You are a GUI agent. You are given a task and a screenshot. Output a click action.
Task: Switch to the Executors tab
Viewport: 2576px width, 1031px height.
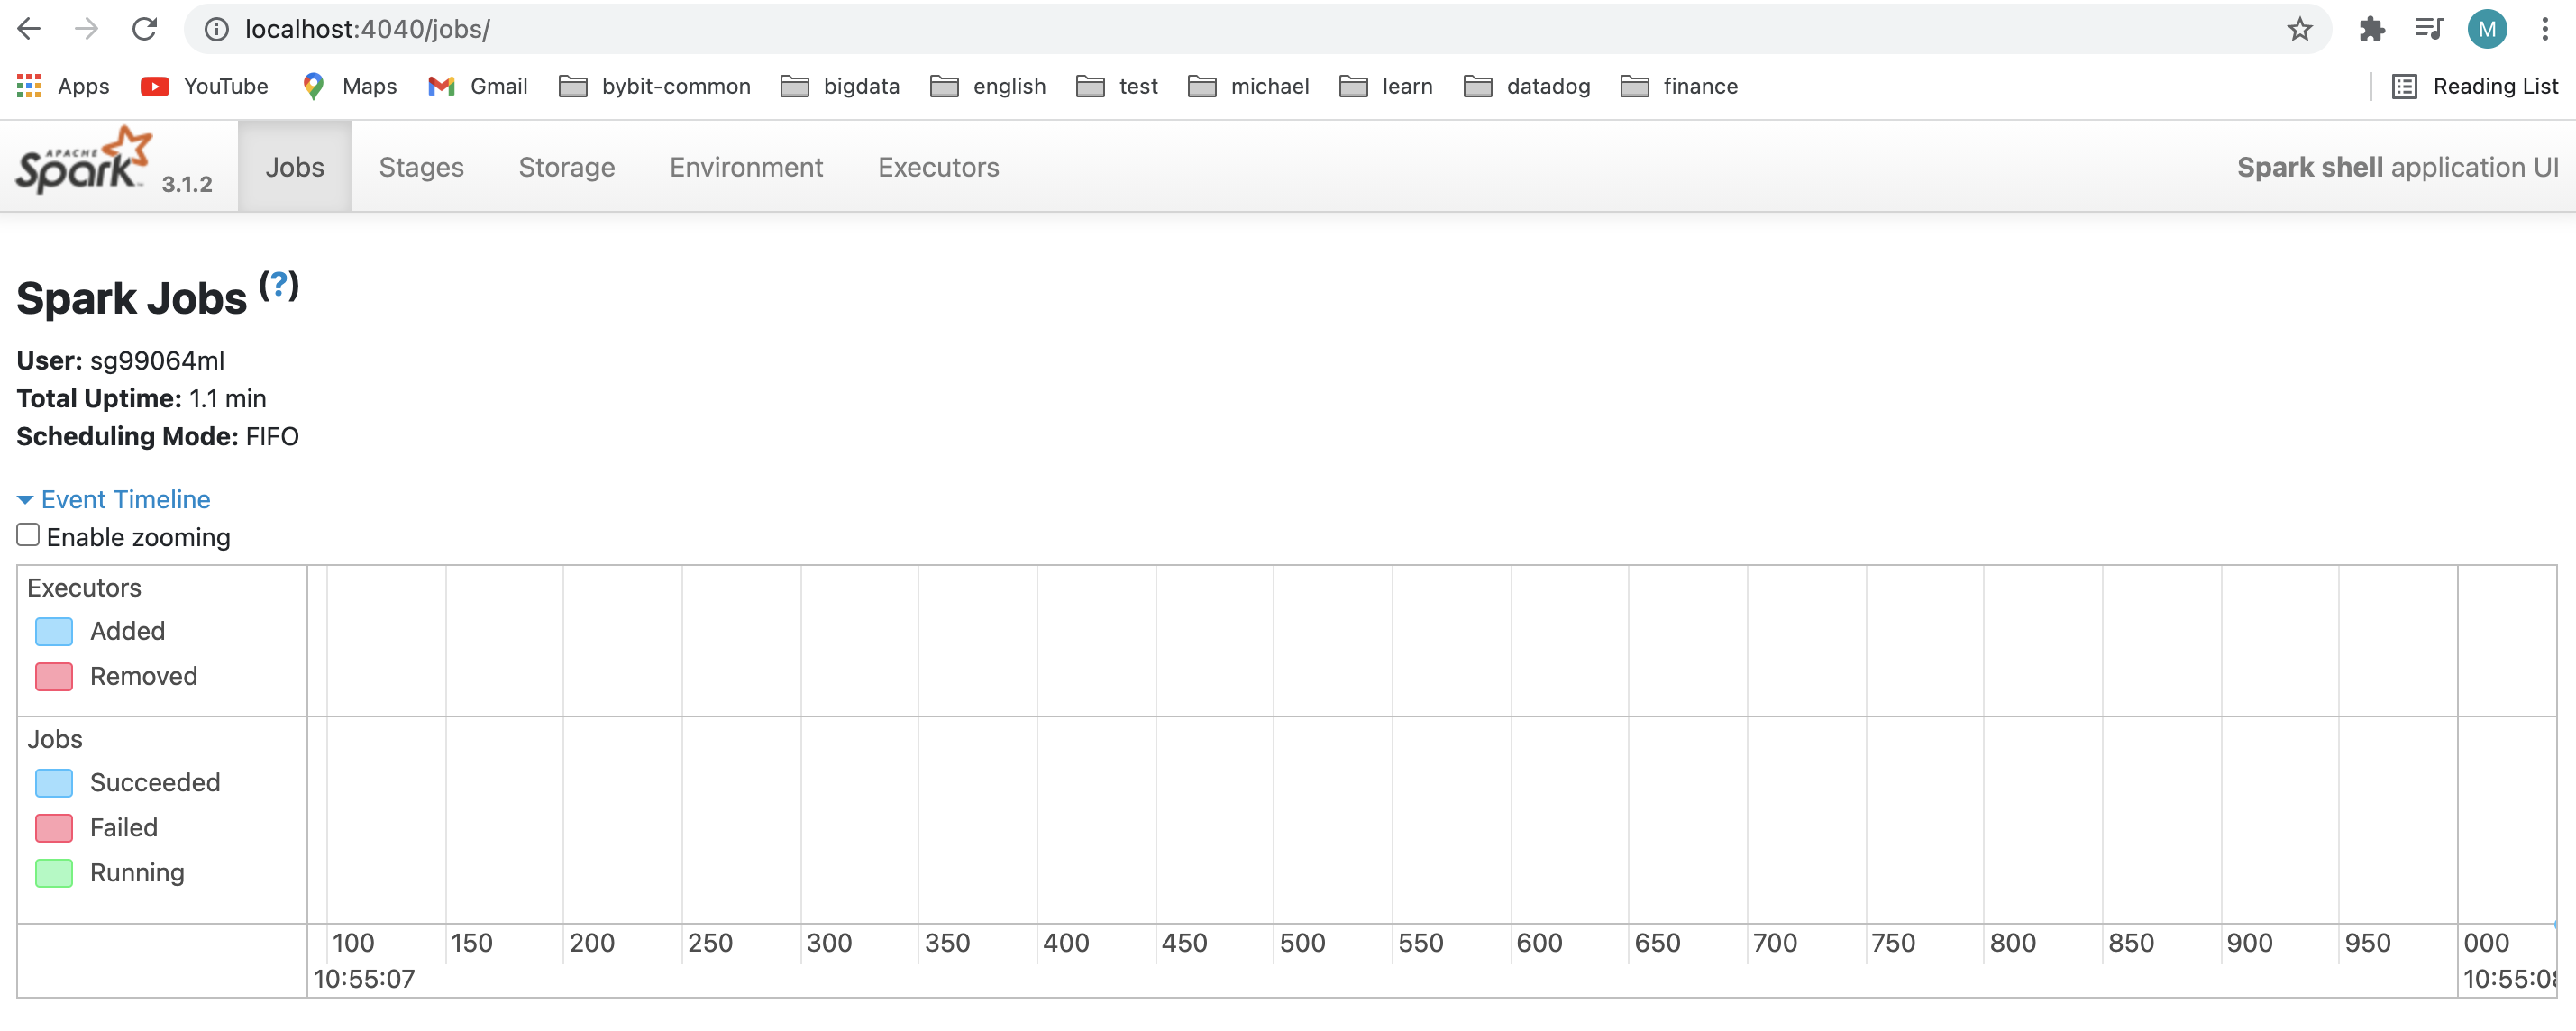938,167
